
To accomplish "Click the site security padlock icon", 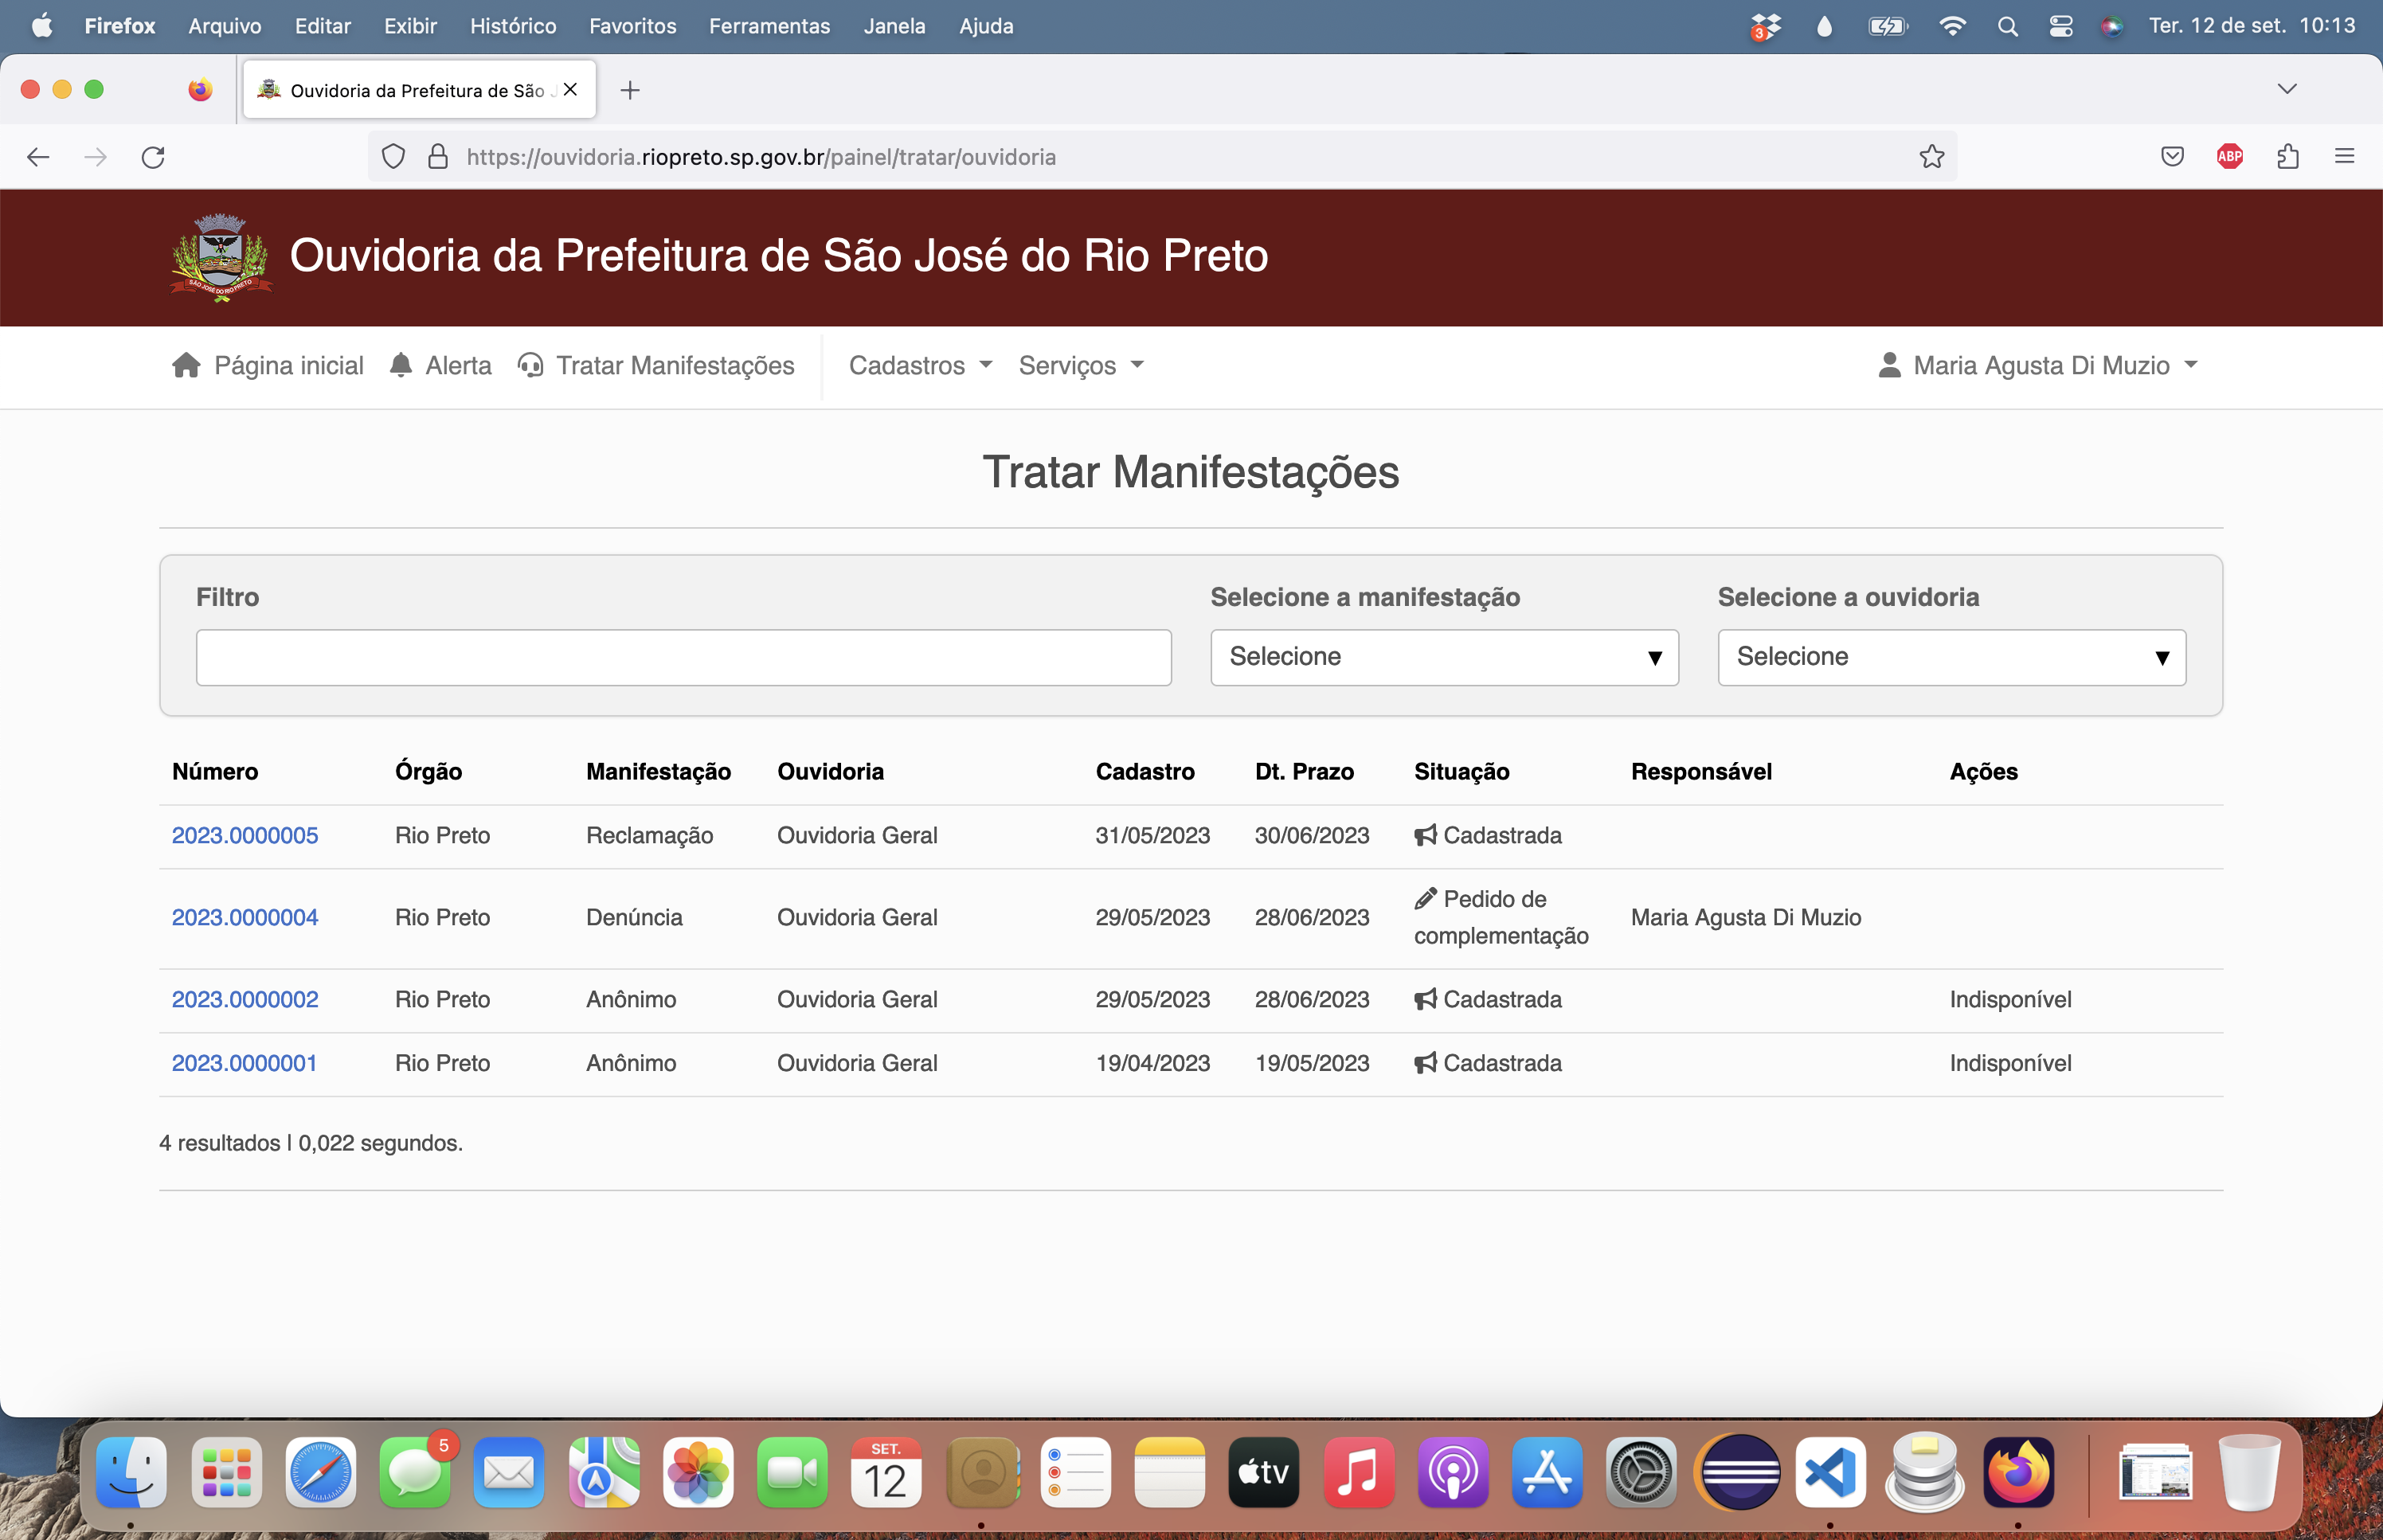I will (437, 157).
